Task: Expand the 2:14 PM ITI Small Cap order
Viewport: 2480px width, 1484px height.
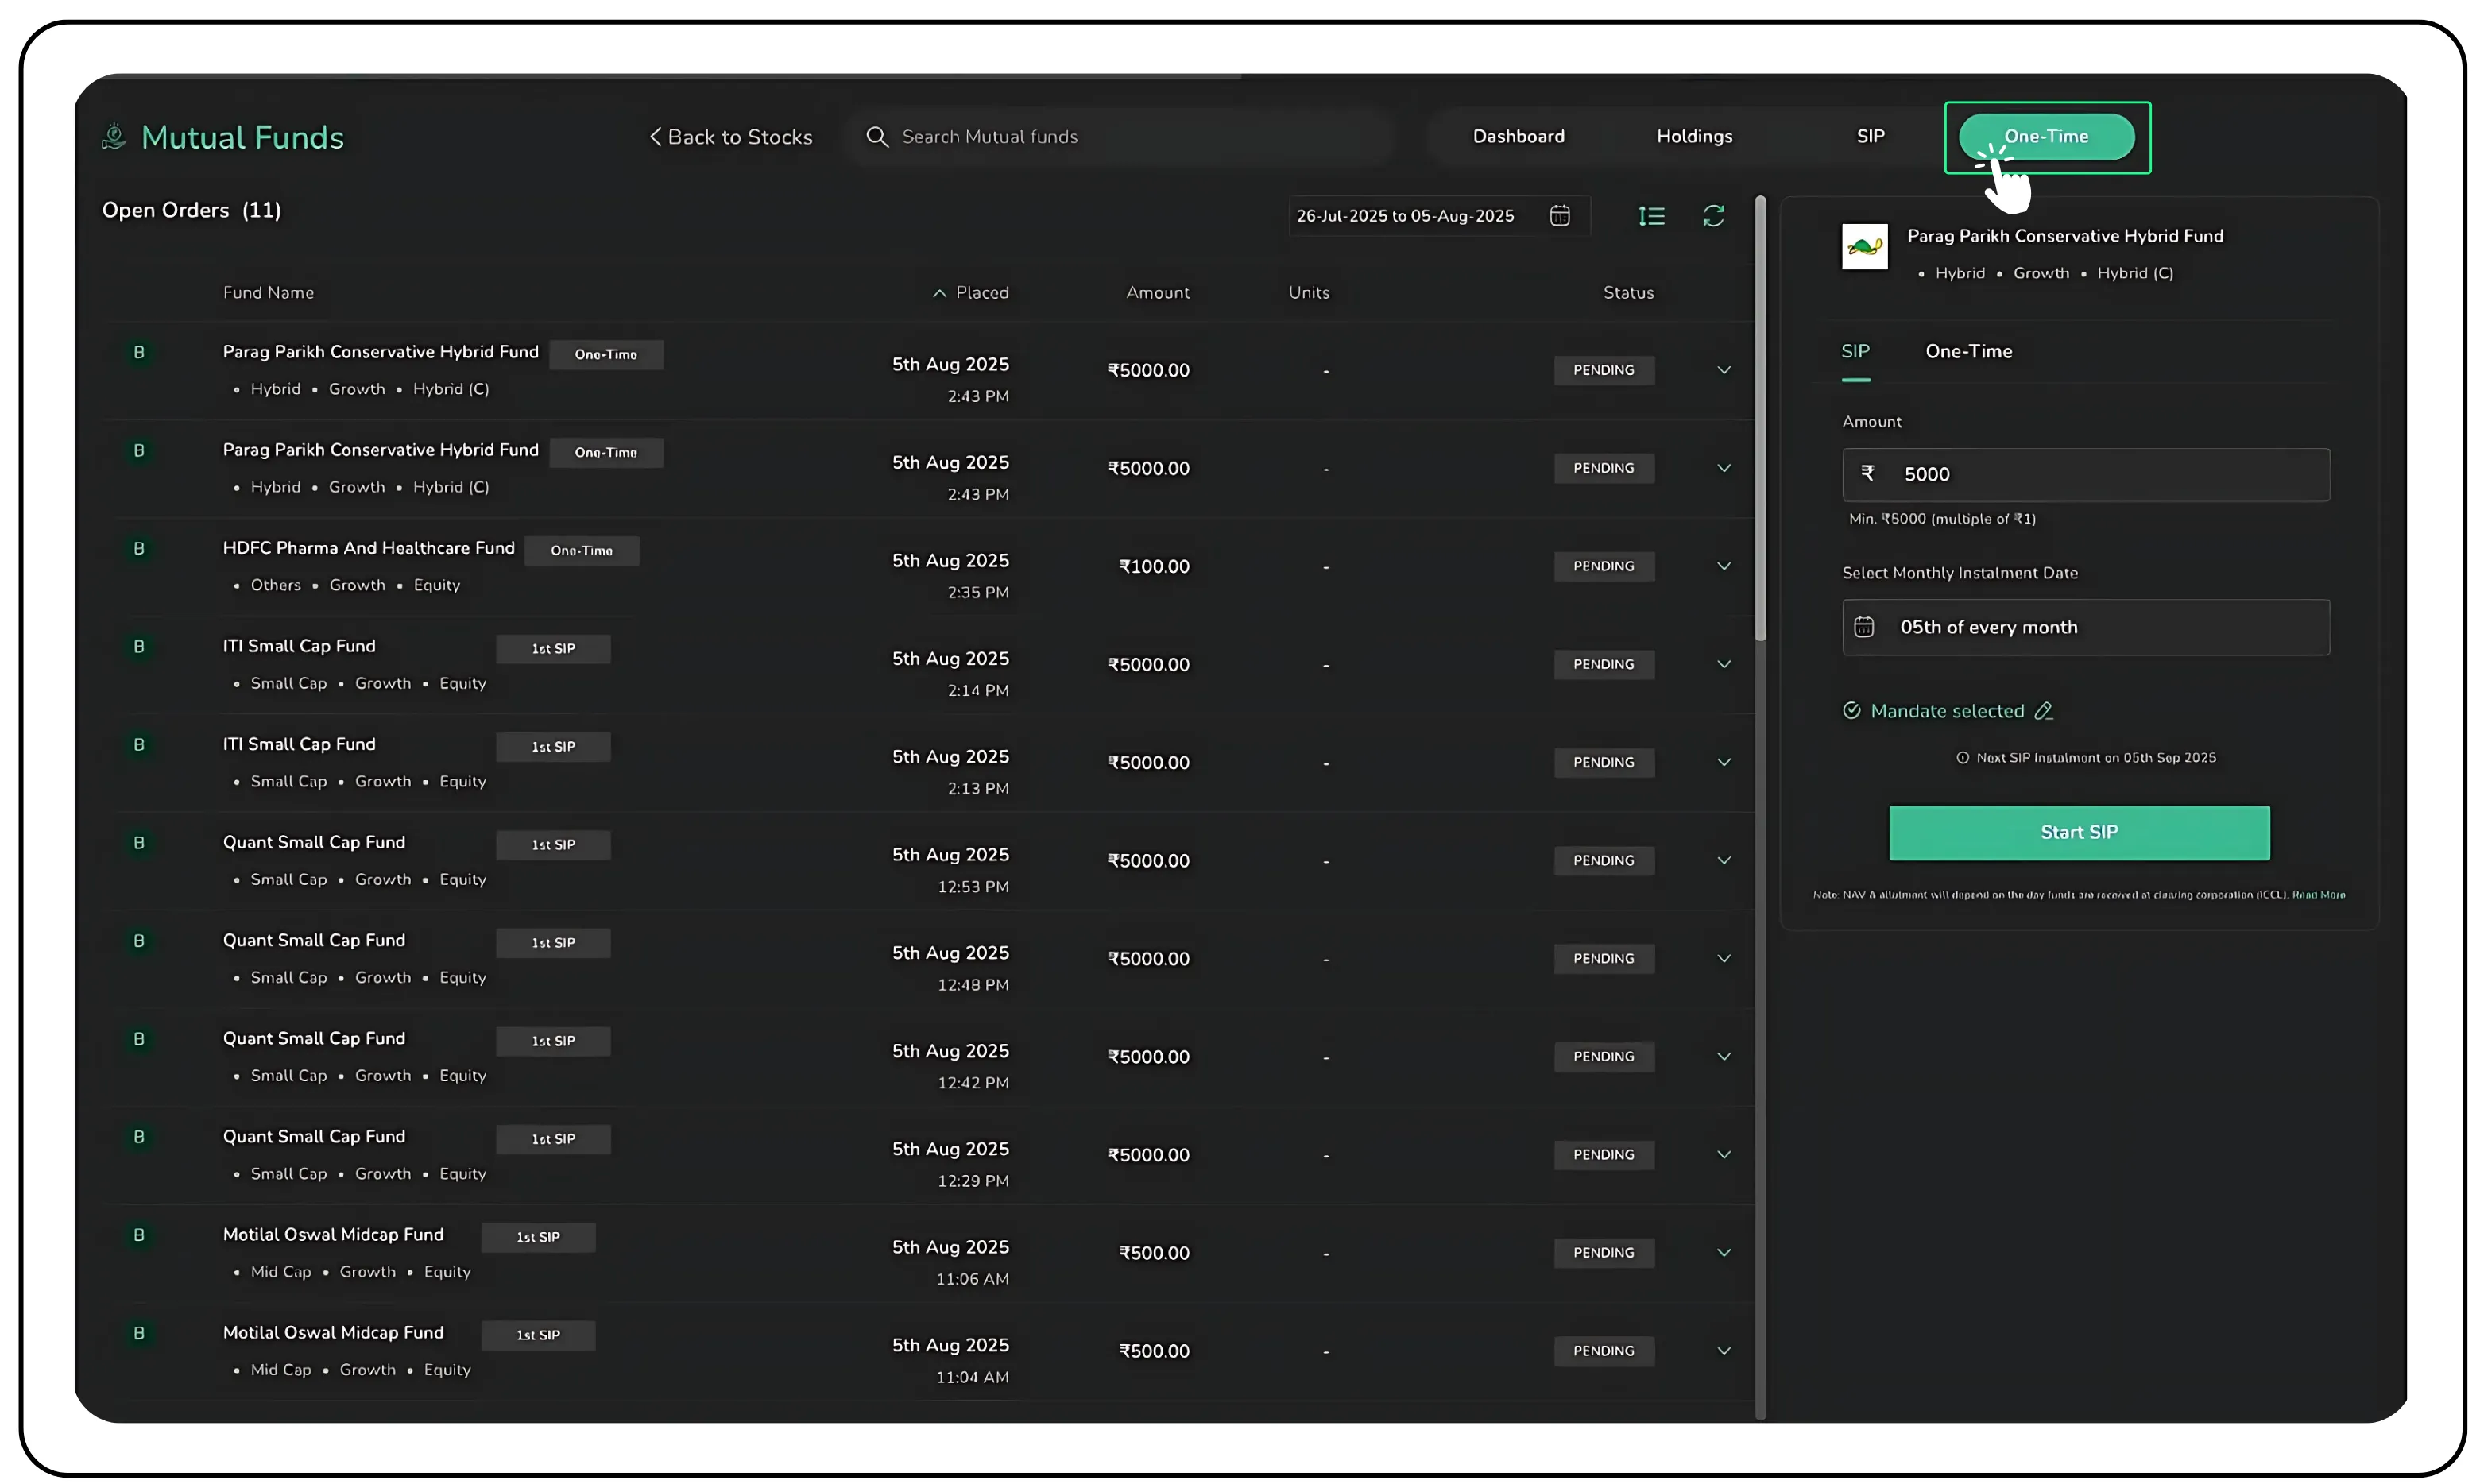Action: pyautogui.click(x=1724, y=664)
